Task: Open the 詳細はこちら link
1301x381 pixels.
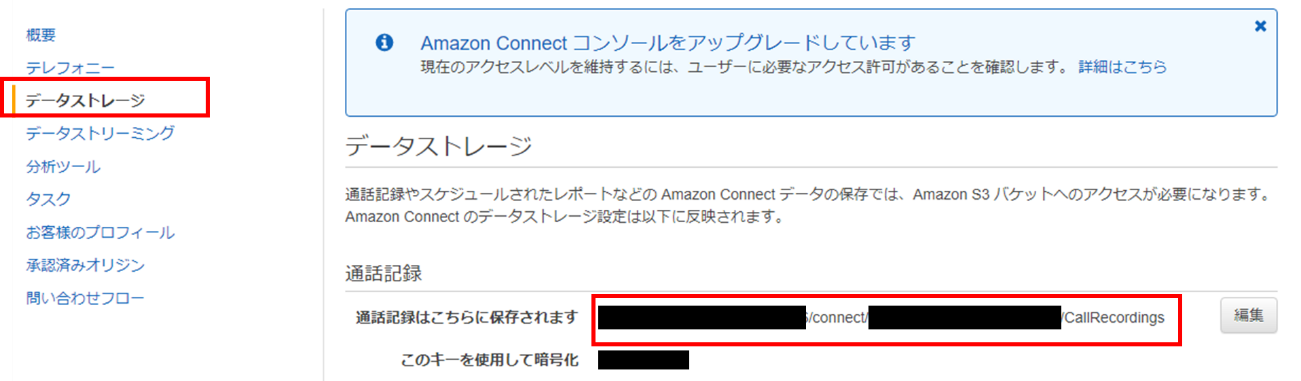Action: [1122, 67]
